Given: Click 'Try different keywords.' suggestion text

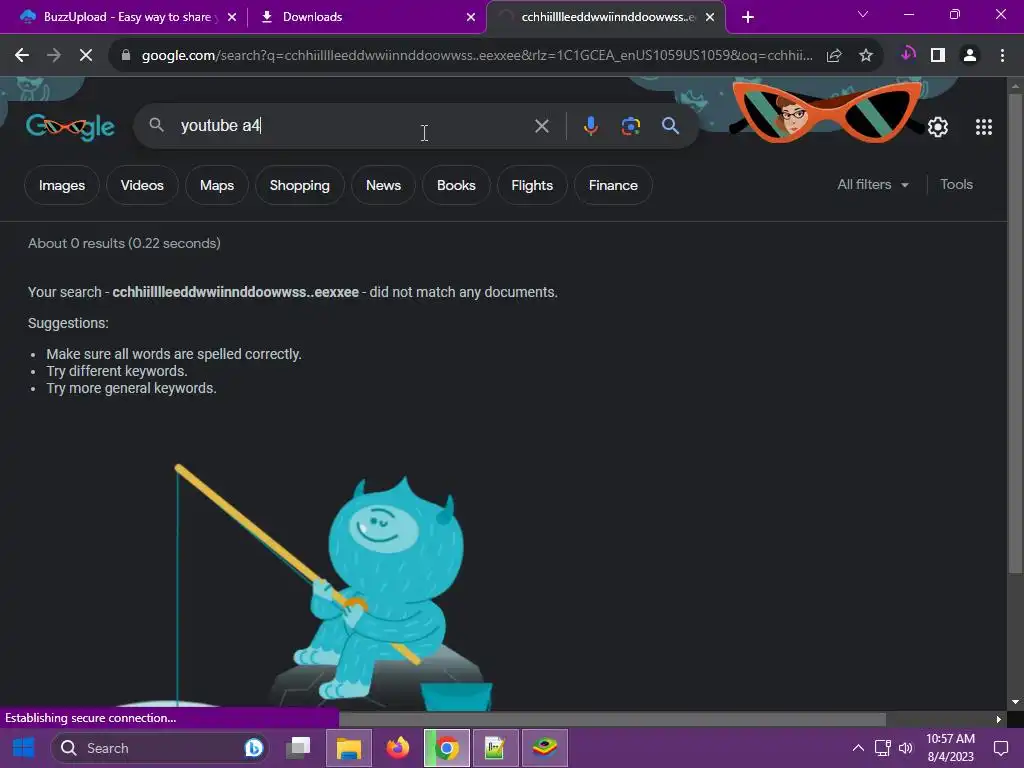Looking at the screenshot, I should point(117,371).
